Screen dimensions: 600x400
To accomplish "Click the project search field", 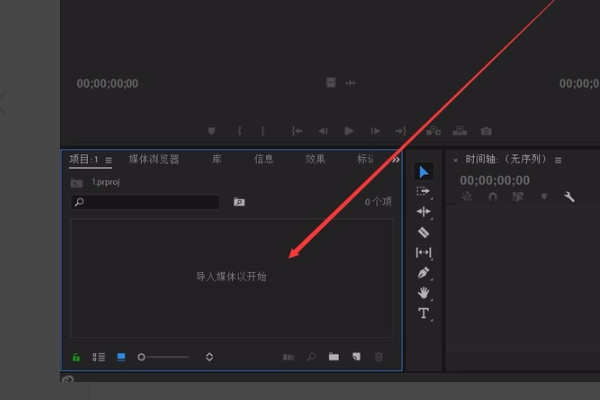I will 145,202.
